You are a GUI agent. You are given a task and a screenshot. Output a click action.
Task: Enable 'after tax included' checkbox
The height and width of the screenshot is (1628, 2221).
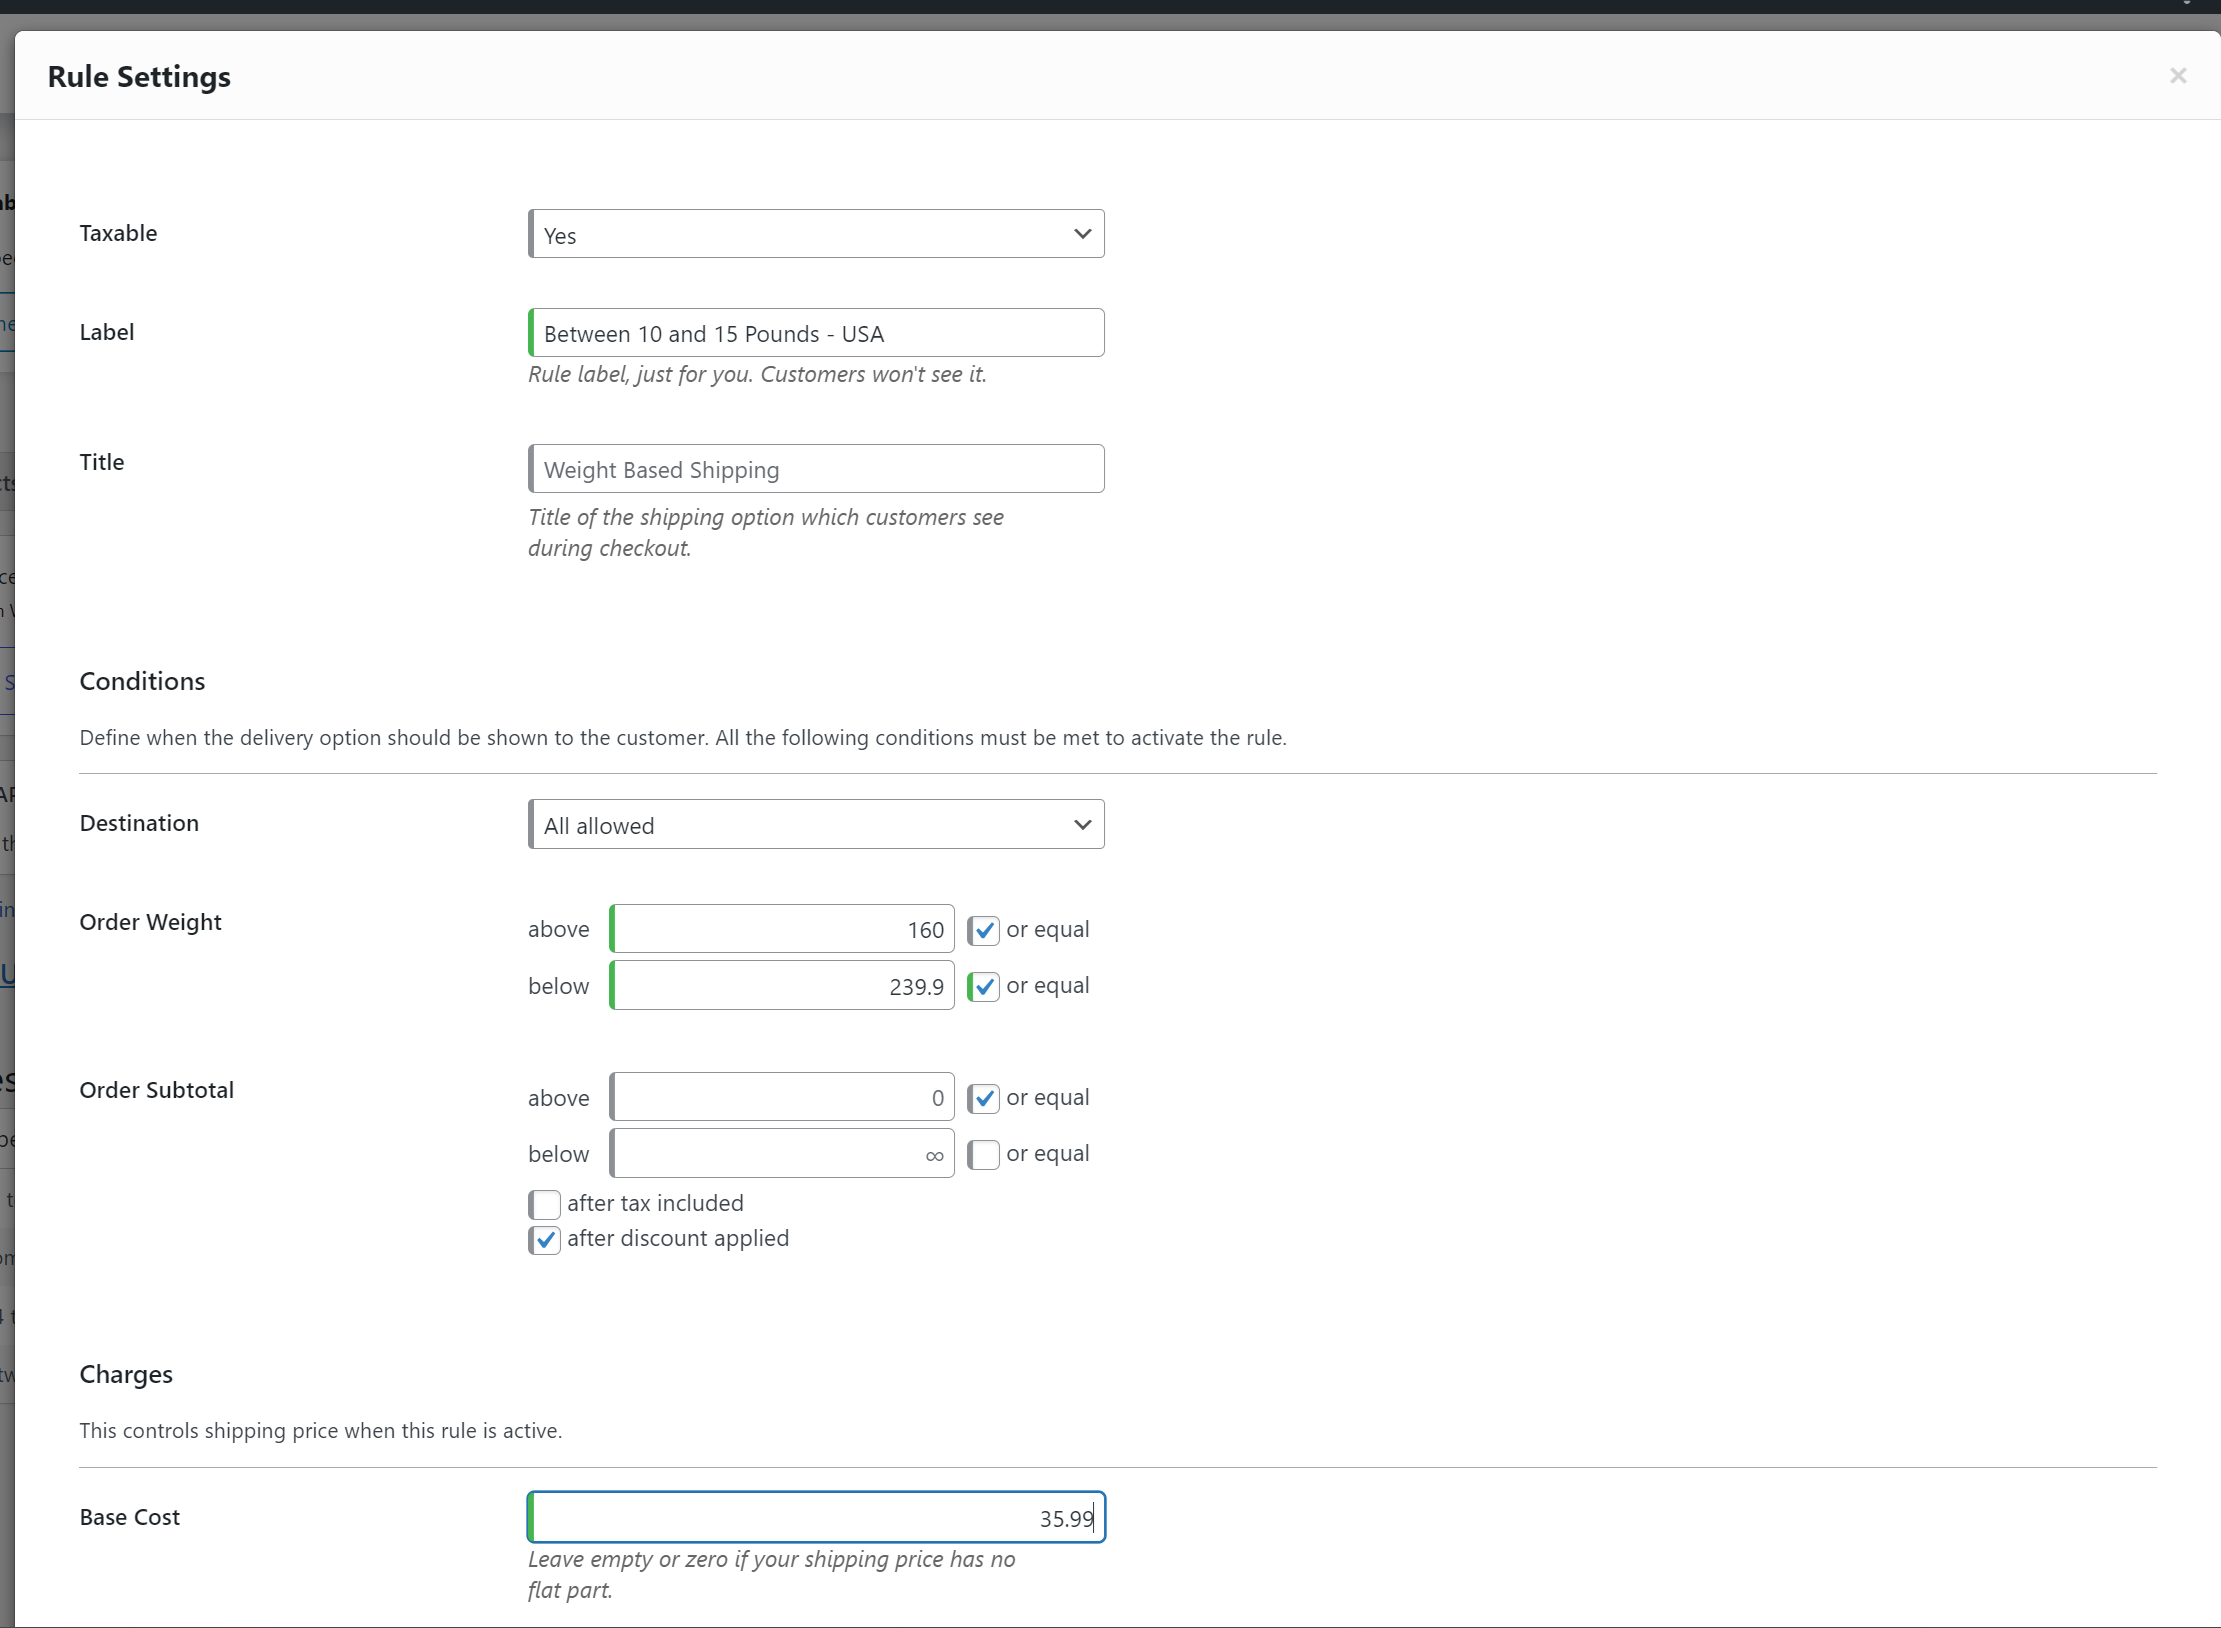545,1204
